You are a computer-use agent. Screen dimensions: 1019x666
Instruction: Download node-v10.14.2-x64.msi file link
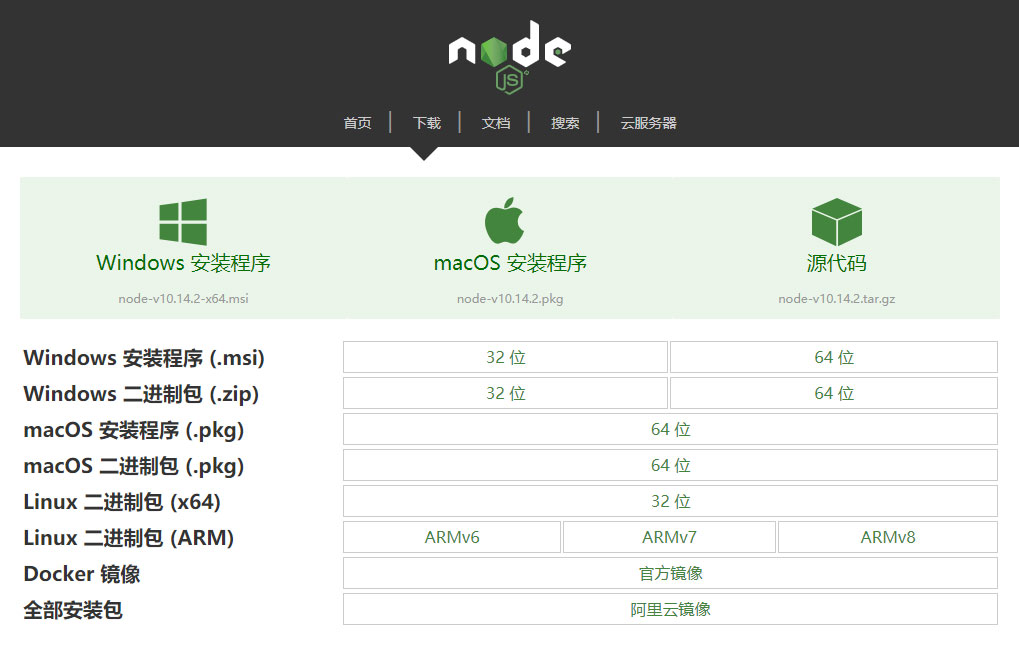183,298
